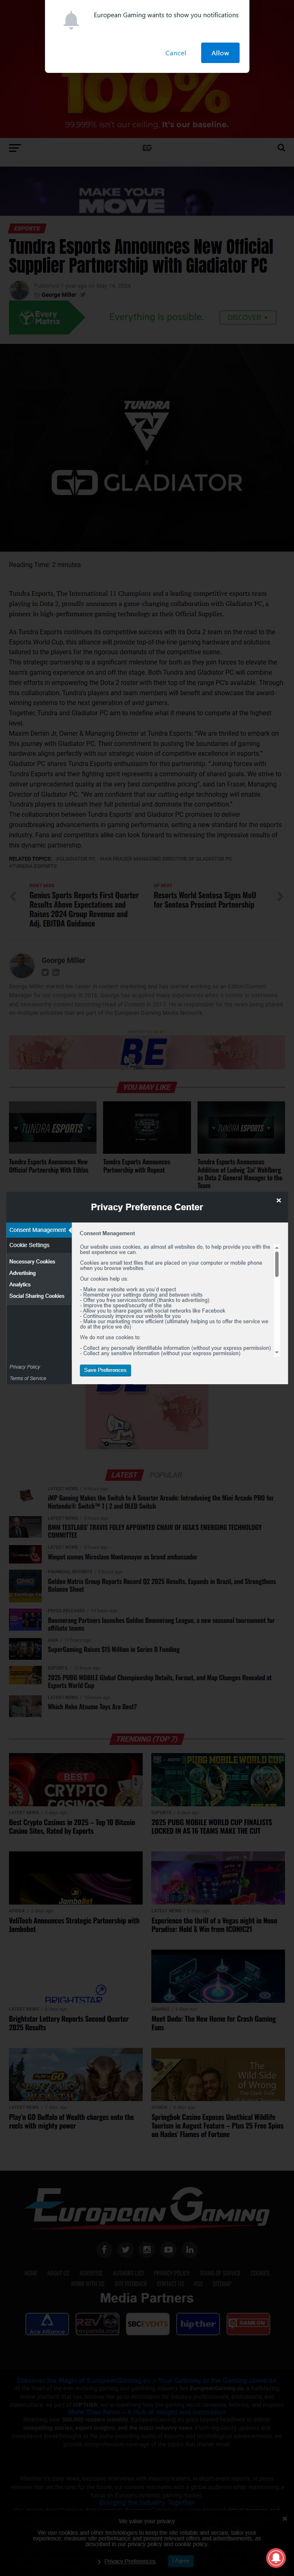
Task: Close the Privacy Preference Center dialog
Action: pyautogui.click(x=279, y=1200)
